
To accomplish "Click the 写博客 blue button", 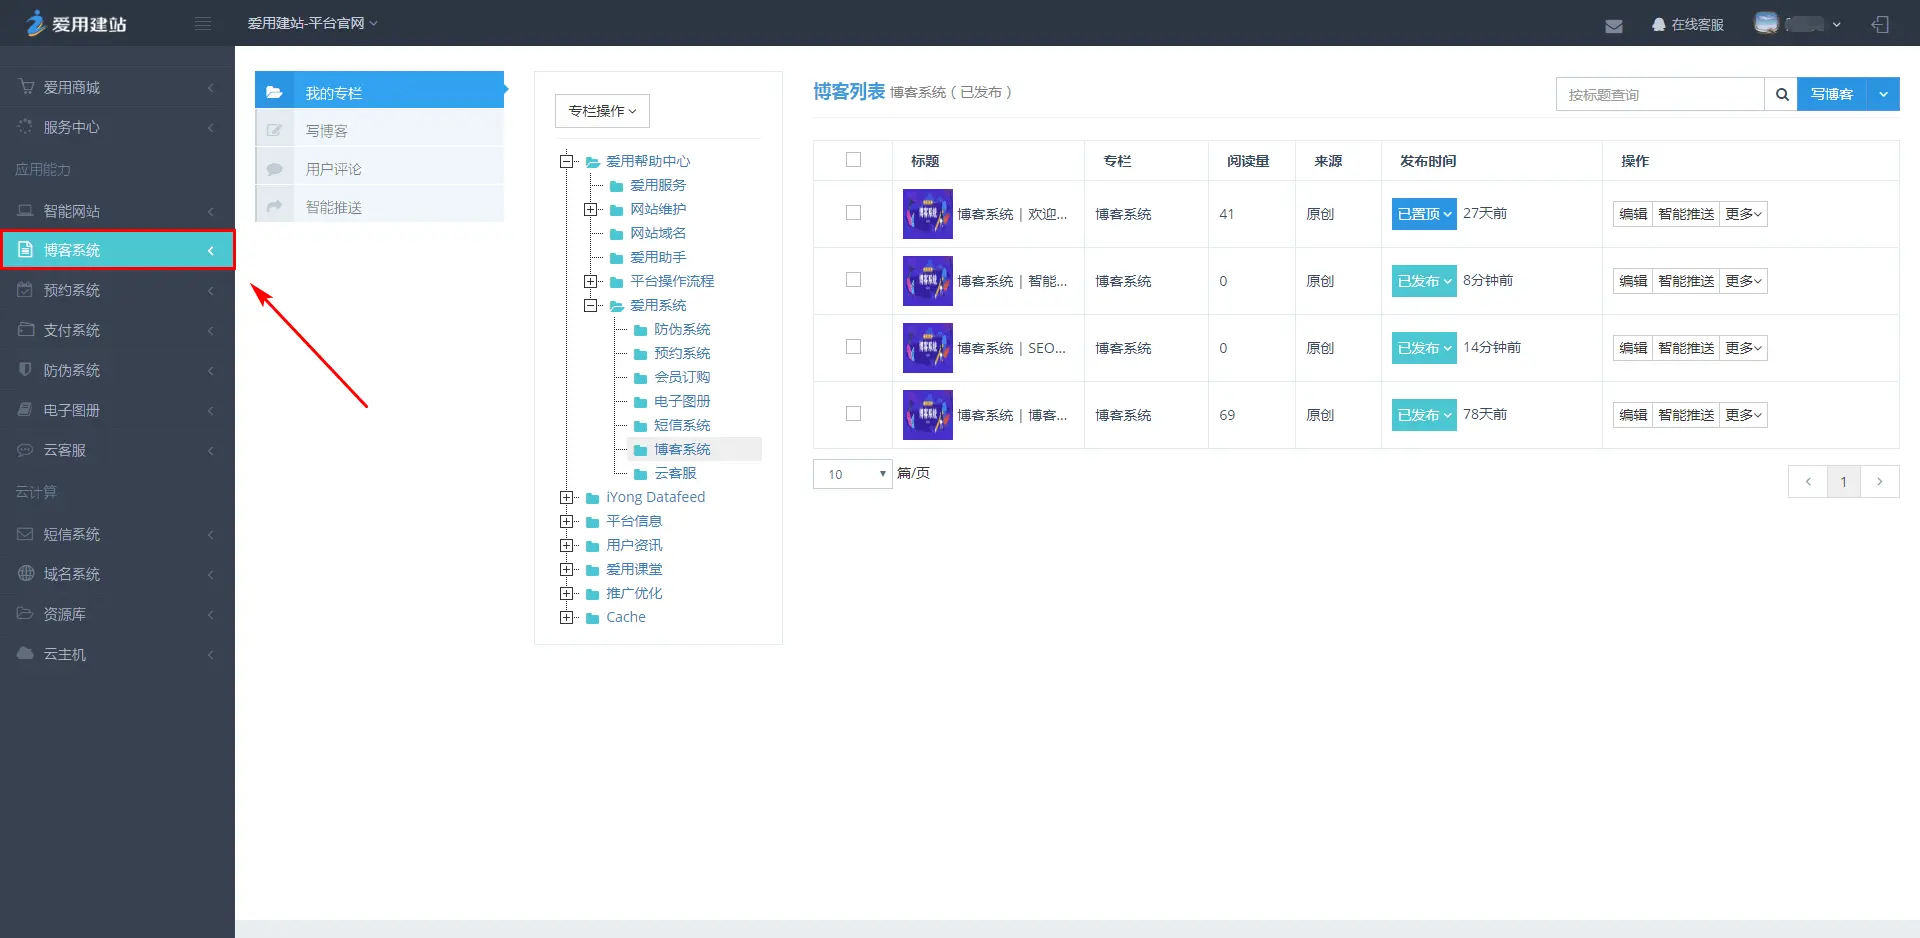I will 1831,94.
